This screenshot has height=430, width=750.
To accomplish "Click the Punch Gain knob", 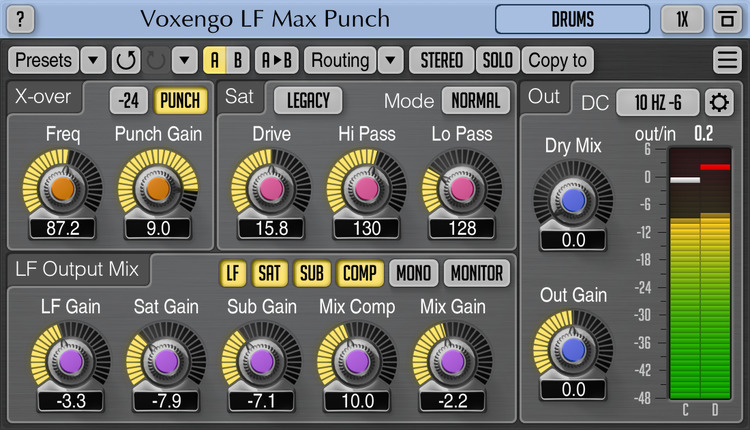I will pos(158,188).
